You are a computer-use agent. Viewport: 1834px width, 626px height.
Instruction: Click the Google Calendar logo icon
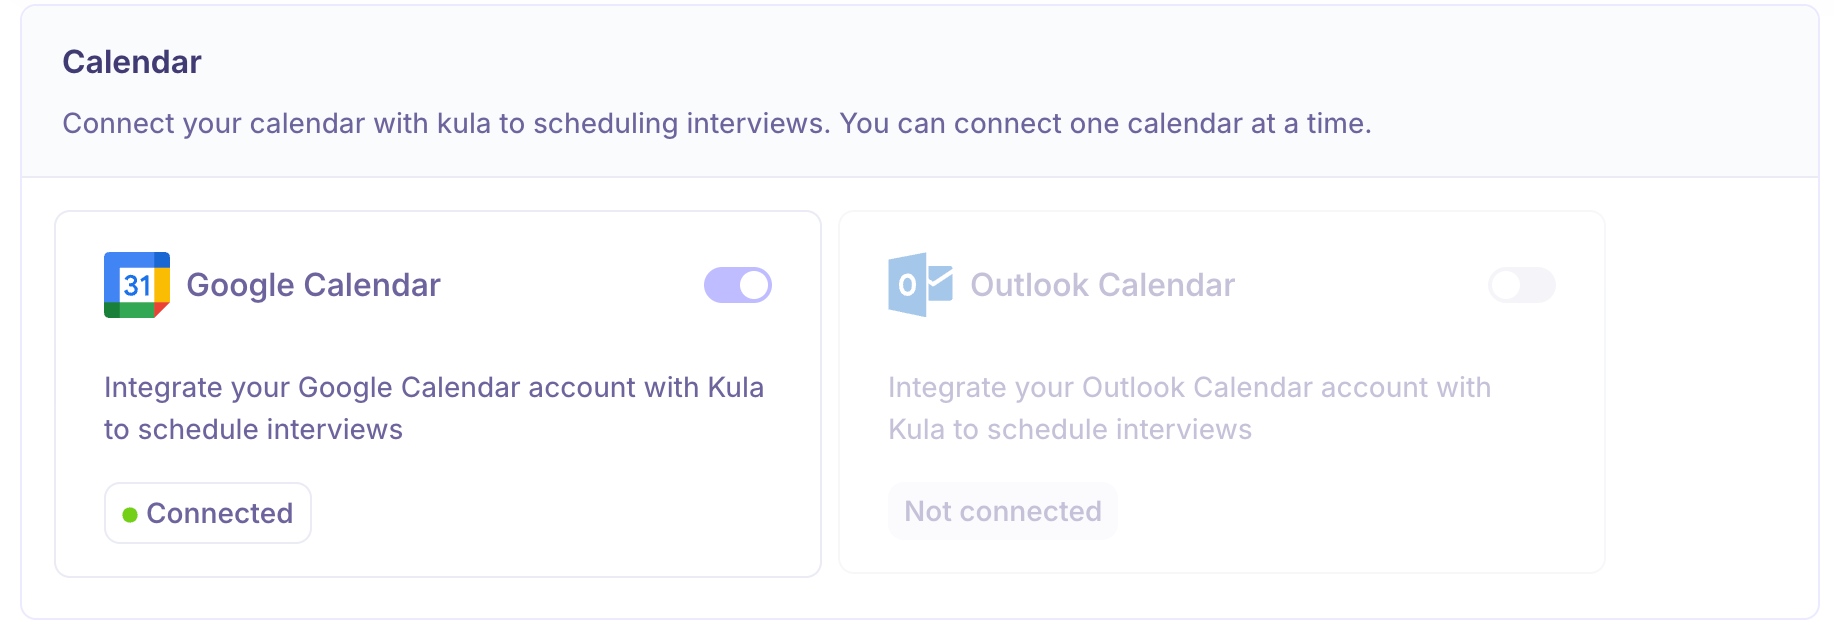tap(136, 285)
